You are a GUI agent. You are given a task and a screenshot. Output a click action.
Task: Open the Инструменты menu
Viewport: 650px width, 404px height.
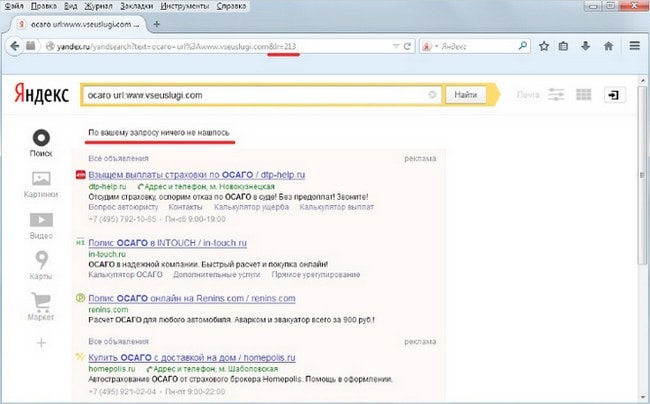pos(185,6)
